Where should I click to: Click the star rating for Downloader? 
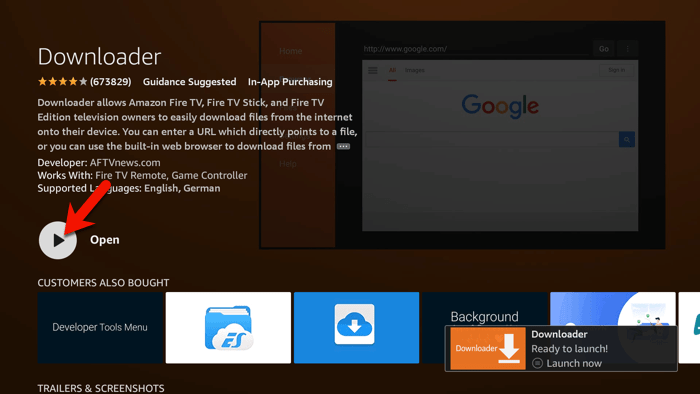(62, 82)
